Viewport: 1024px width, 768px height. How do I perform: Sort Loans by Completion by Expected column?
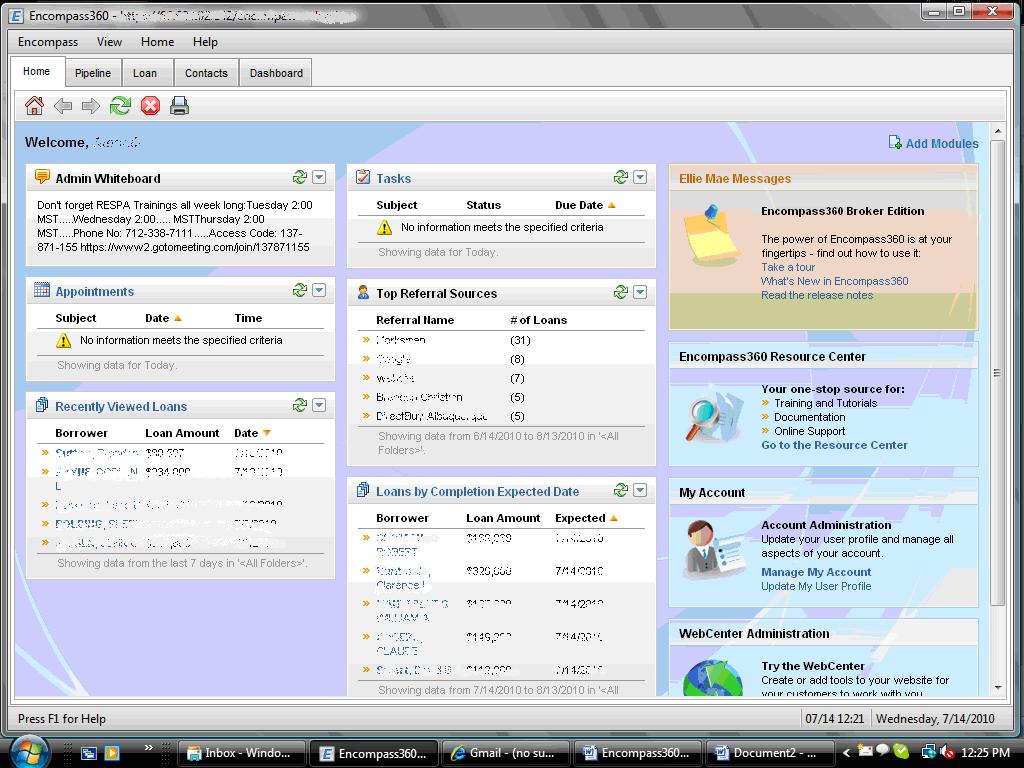coord(586,518)
